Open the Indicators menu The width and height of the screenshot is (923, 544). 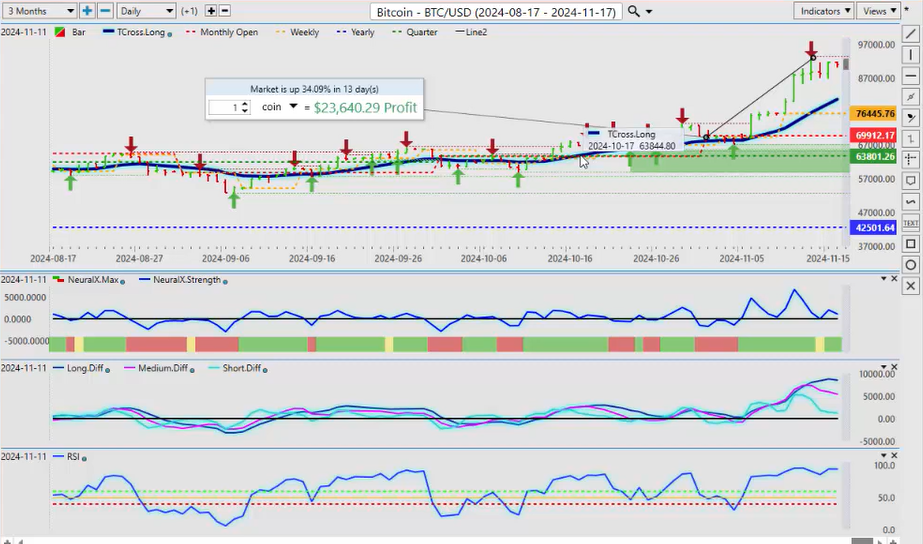pos(824,10)
